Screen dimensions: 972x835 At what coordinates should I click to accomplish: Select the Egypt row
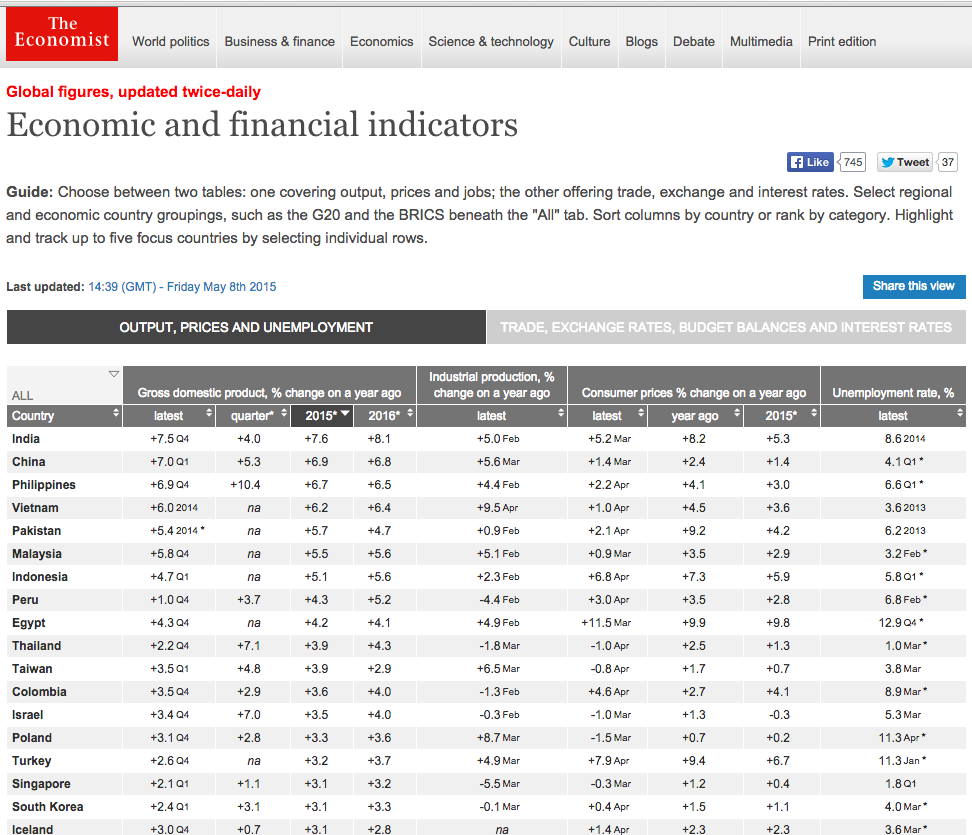tap(486, 622)
